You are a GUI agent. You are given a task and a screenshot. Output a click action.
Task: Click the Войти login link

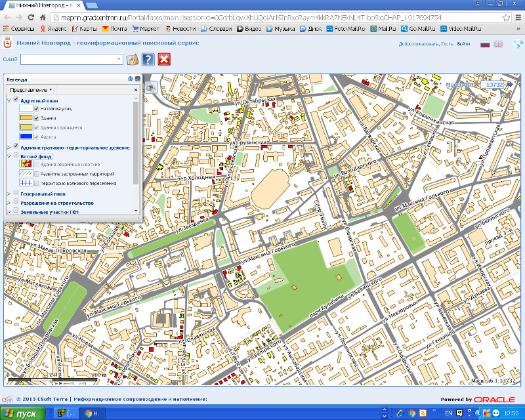pos(463,44)
